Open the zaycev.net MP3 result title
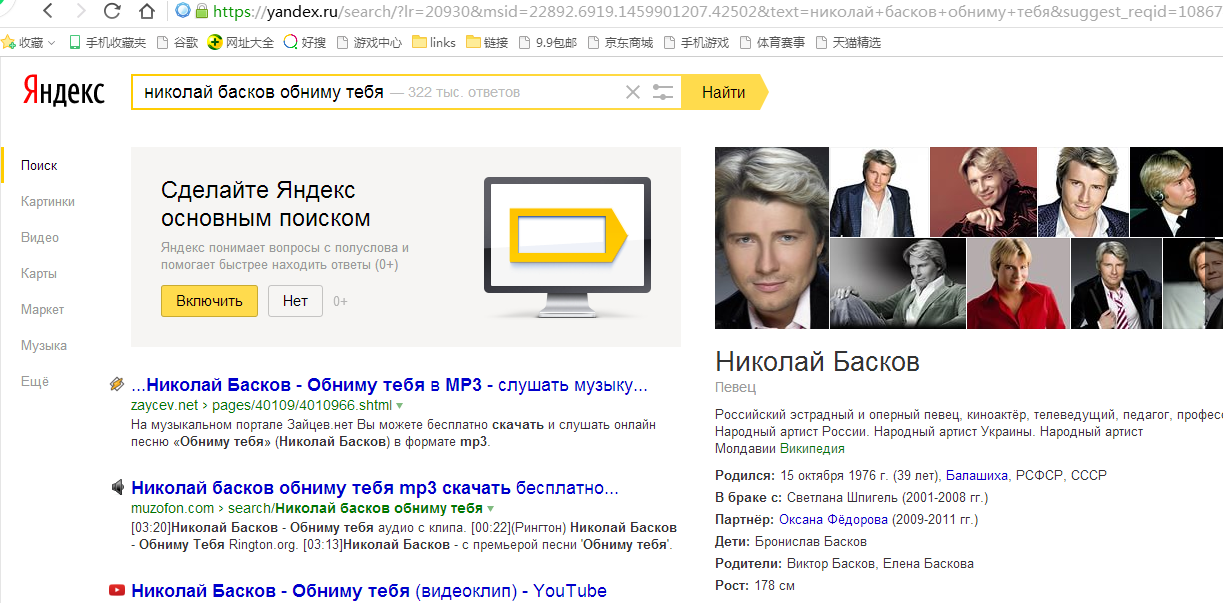Screen dimensions: 1223x603 click(x=390, y=385)
